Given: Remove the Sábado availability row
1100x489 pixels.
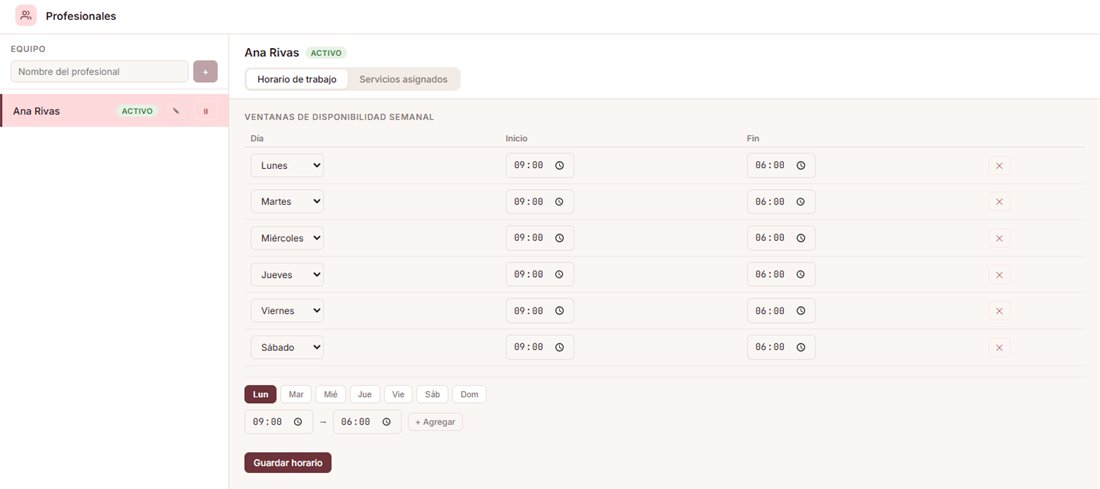Looking at the screenshot, I should [x=999, y=347].
